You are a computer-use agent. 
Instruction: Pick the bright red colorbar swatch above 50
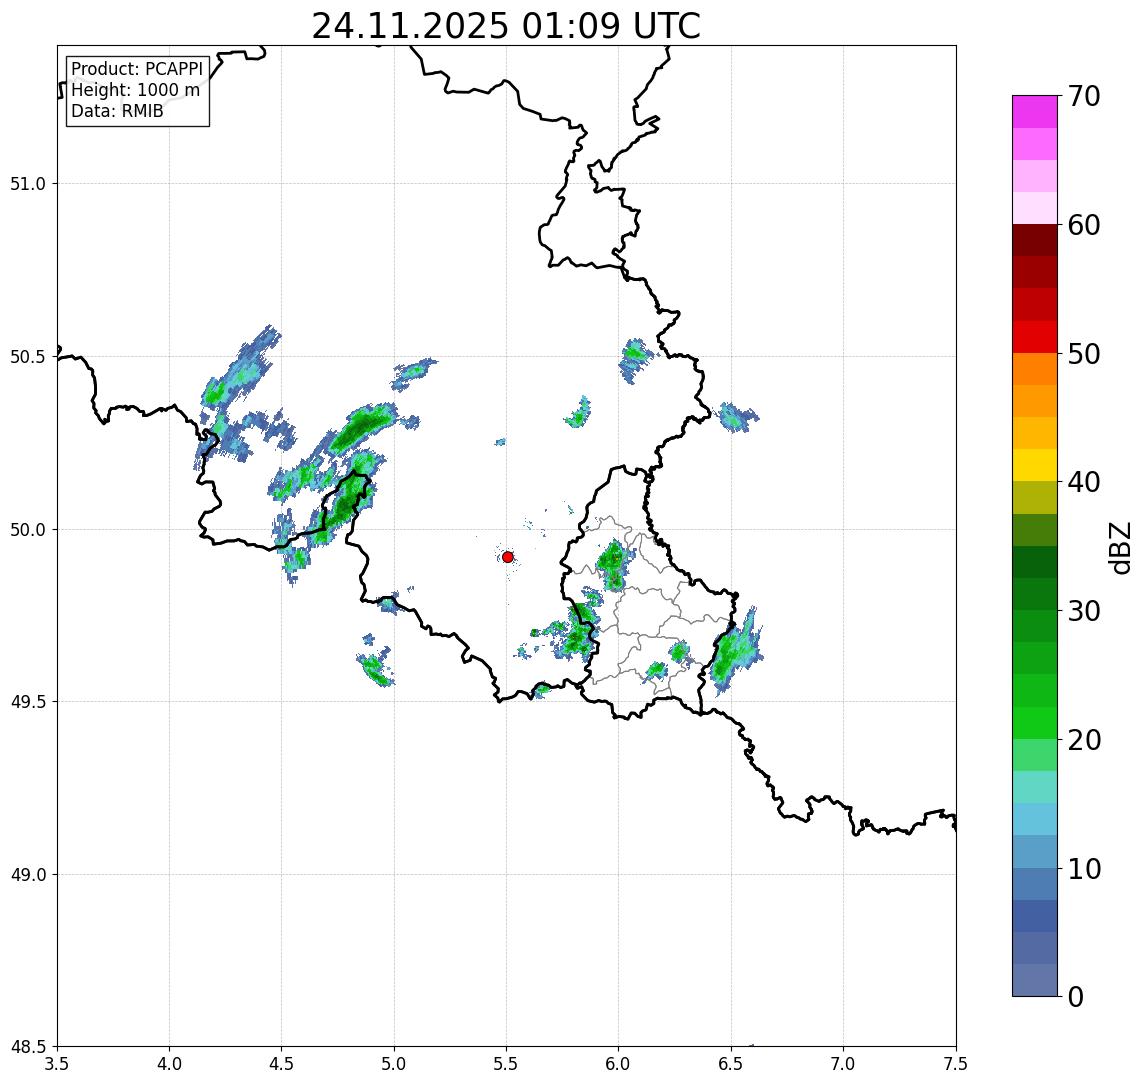click(x=1035, y=337)
